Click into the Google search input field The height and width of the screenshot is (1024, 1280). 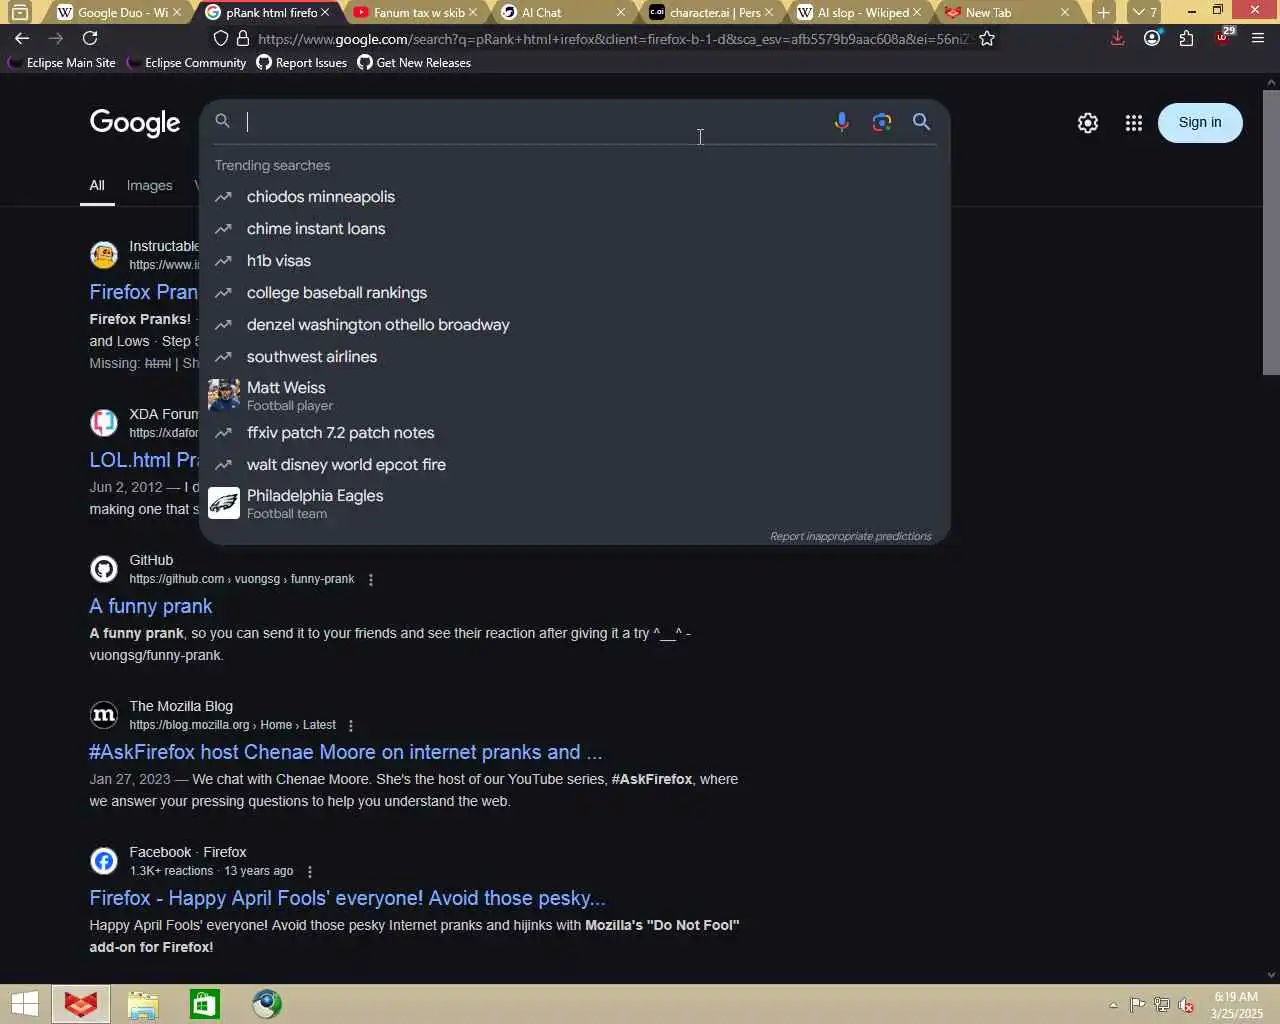click(x=535, y=122)
